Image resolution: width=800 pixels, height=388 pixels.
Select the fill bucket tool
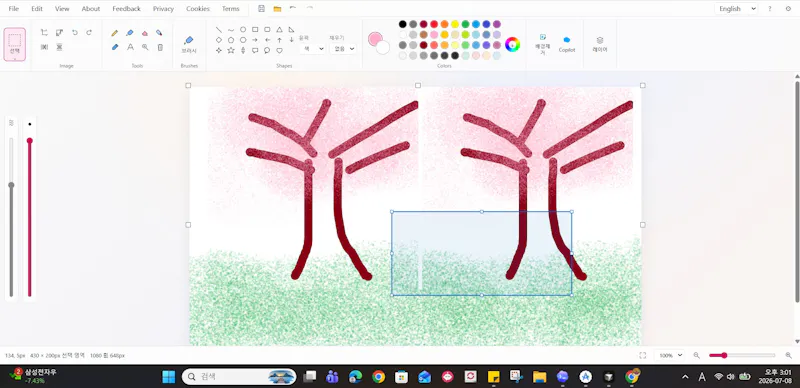pyautogui.click(x=130, y=33)
